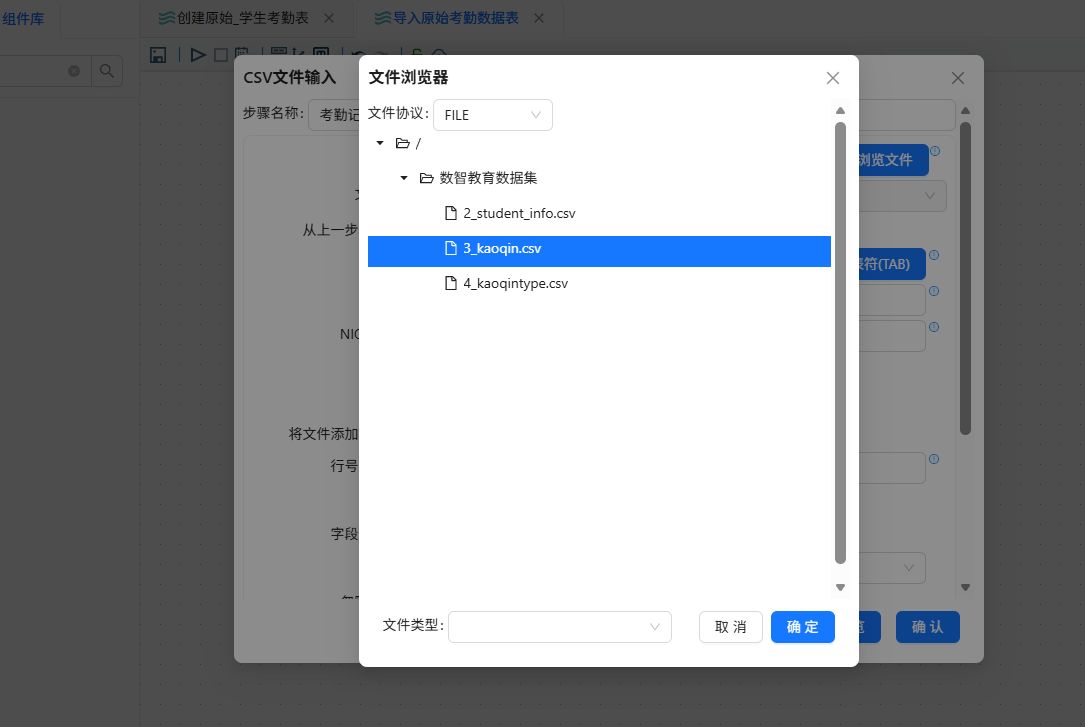Click file icon beside 2_student_info.csv
Screen dimensions: 1085x727
coord(450,213)
